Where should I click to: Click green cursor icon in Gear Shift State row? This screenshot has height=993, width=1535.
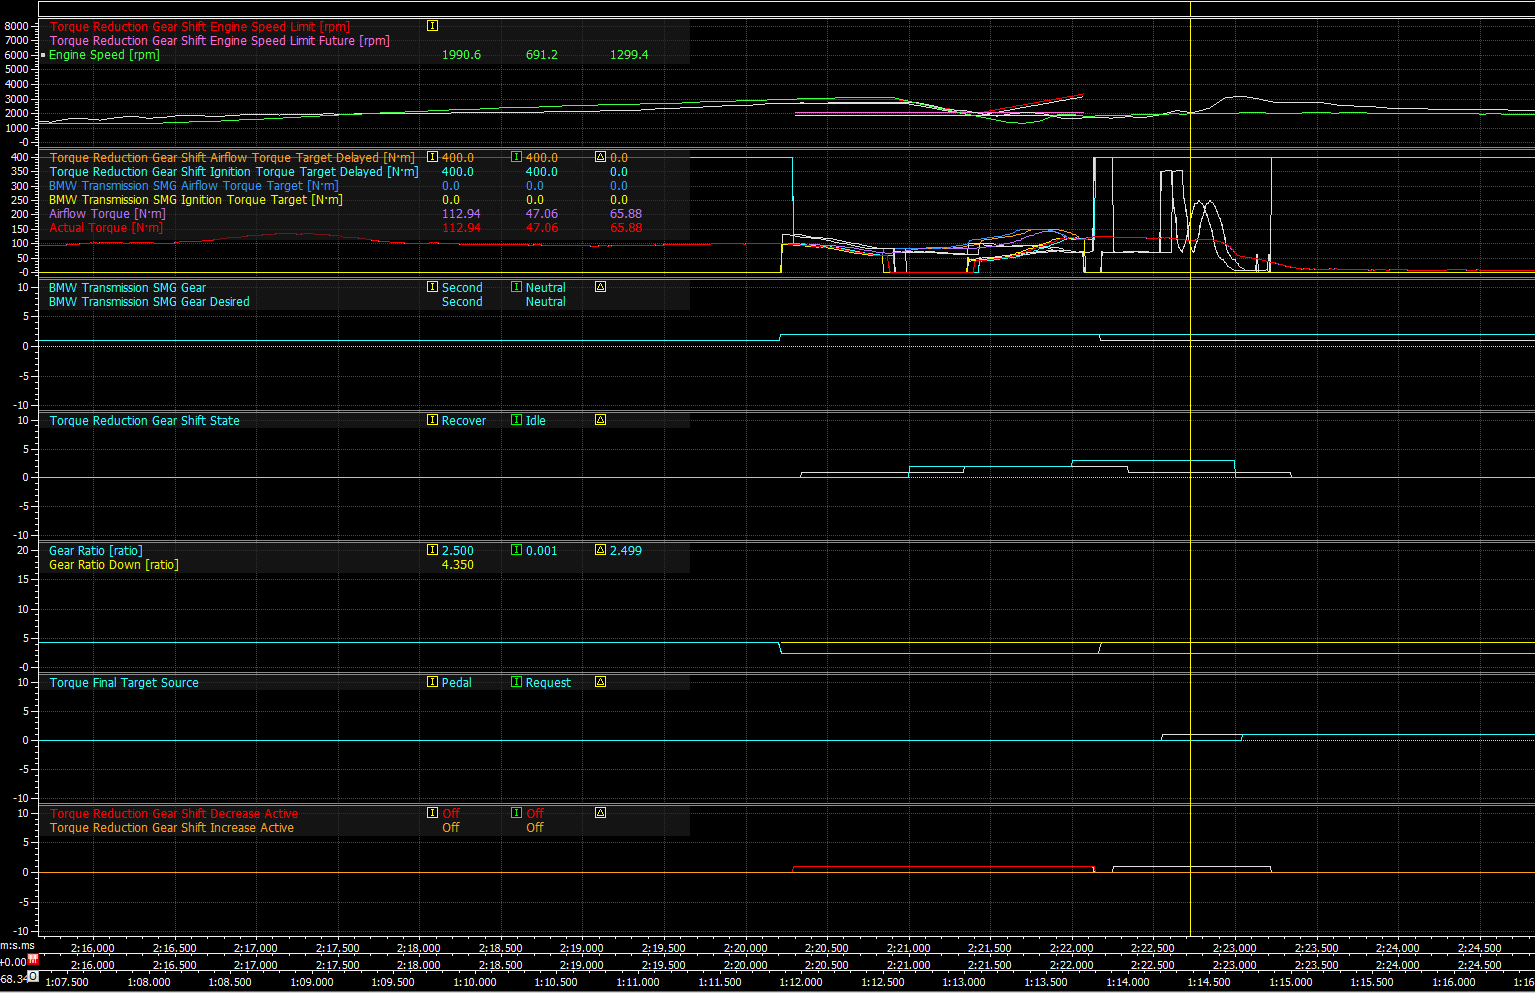coord(516,420)
